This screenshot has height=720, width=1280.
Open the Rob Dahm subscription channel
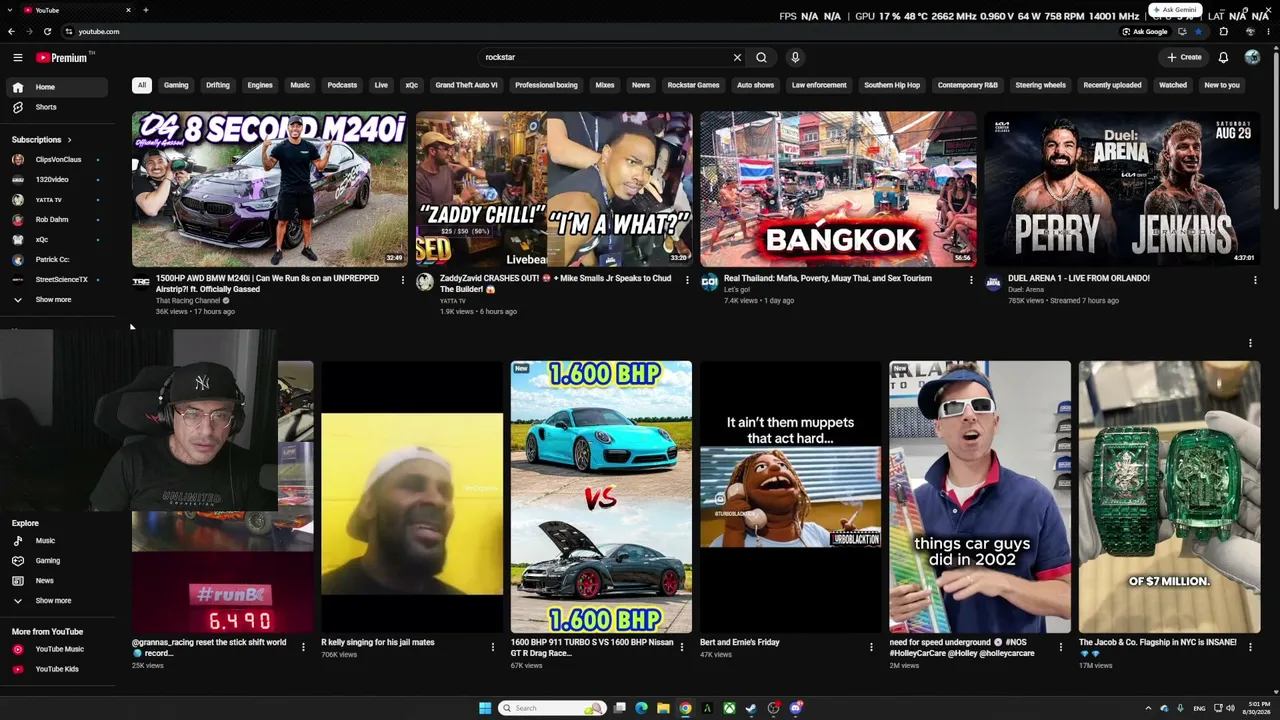pos(56,220)
